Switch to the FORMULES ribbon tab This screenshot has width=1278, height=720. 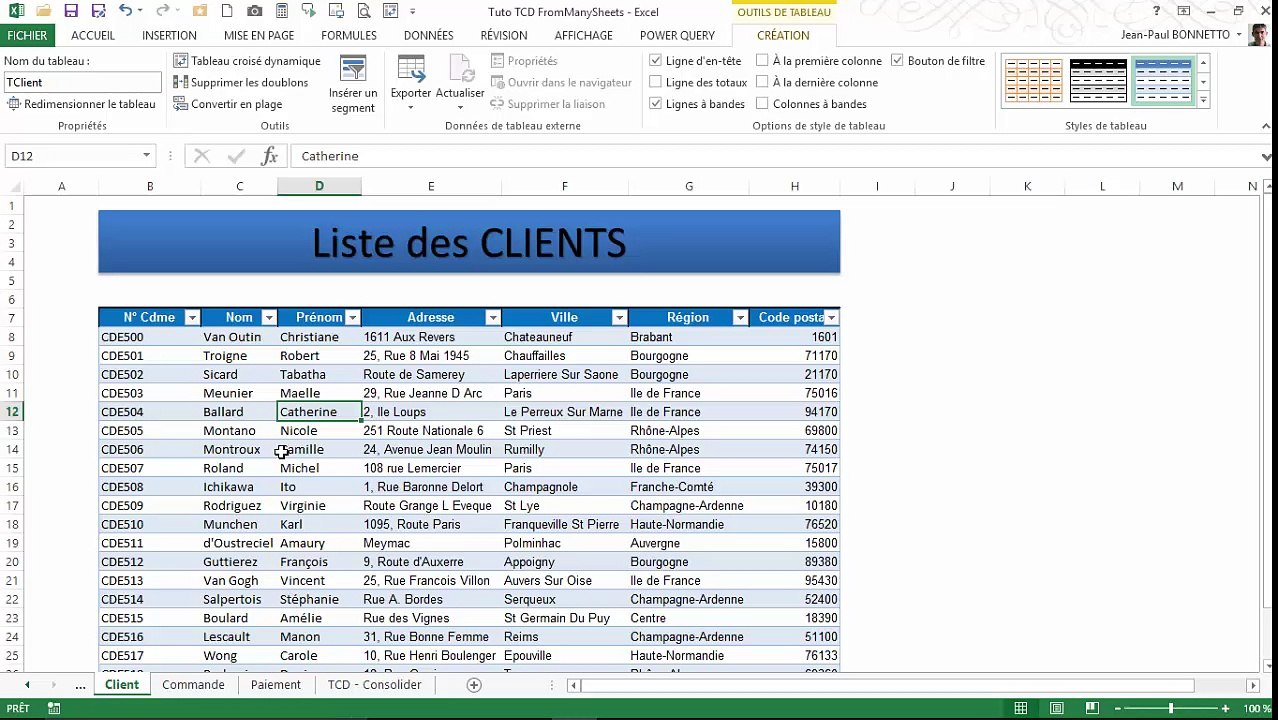tap(349, 35)
